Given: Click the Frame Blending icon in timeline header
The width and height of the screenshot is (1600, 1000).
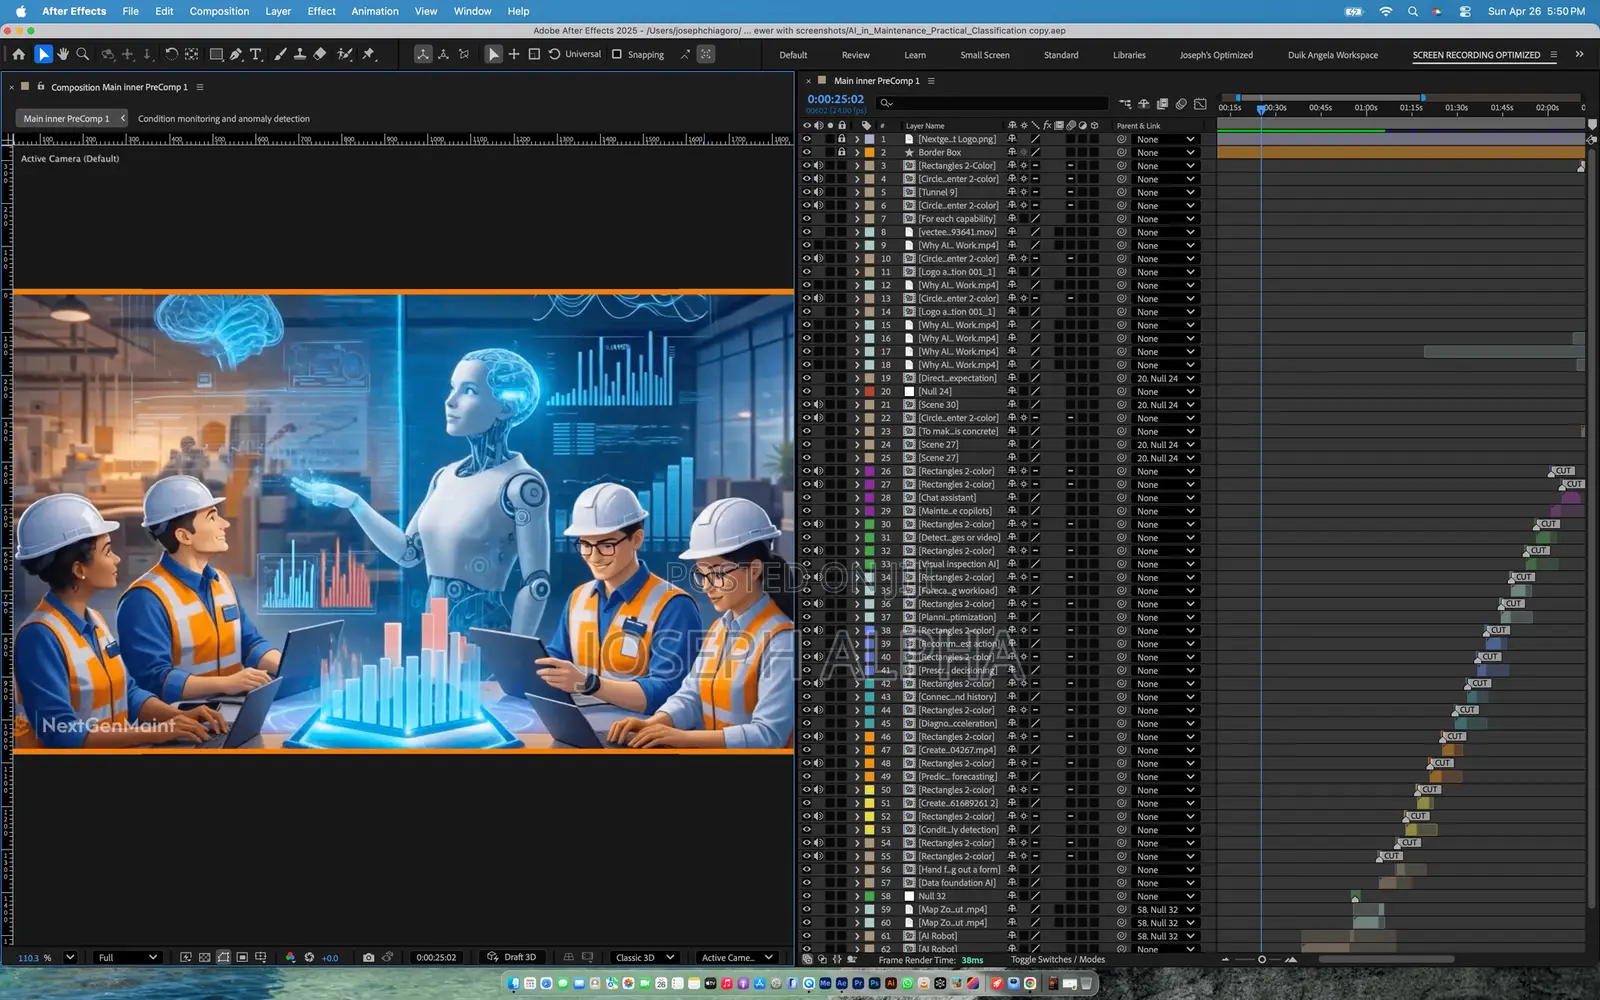Looking at the screenshot, I should click(1162, 103).
